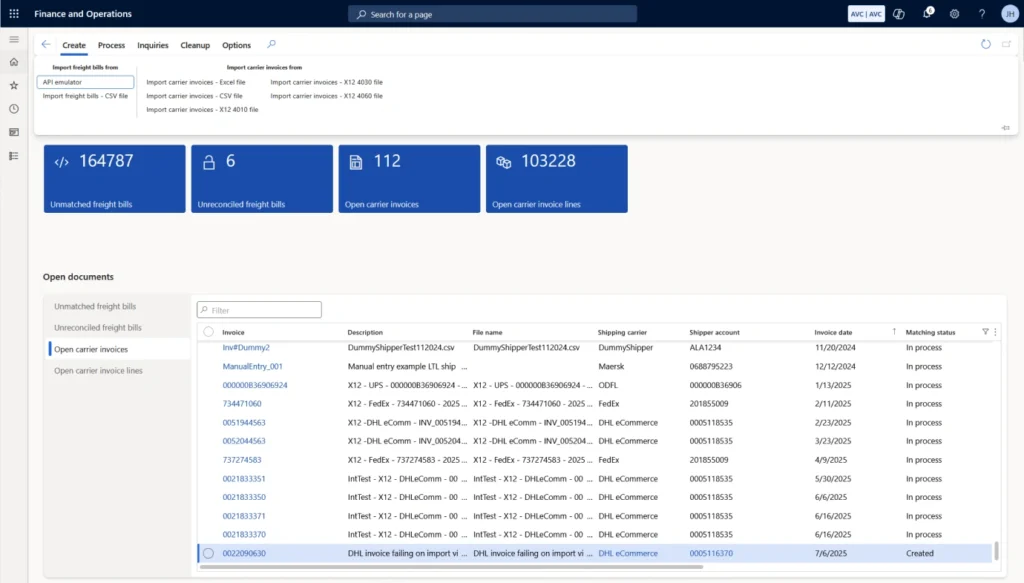Open the Options tab in the ribbon

click(236, 45)
